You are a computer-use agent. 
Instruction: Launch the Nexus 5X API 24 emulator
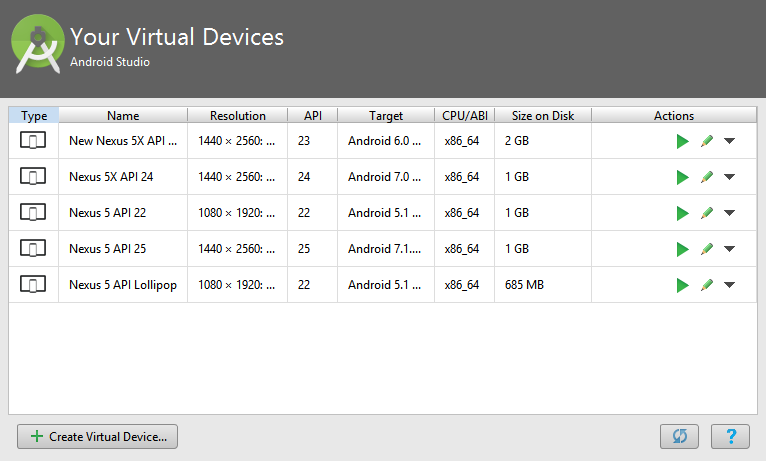tap(682, 177)
